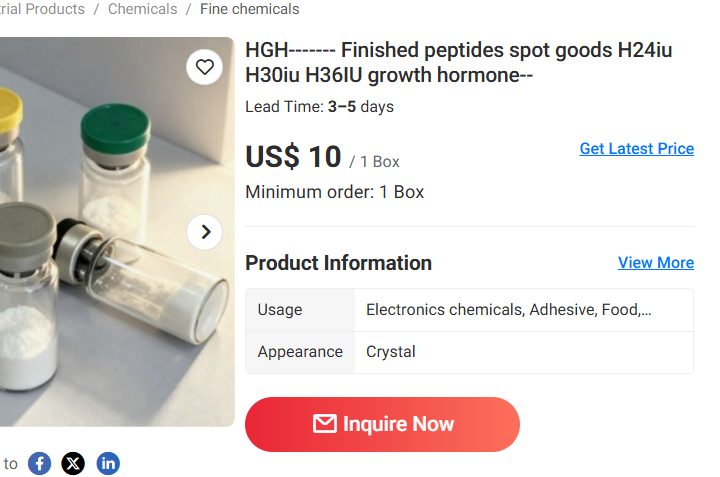Favorite the product with the heart icon
720x477 pixels.
(205, 67)
